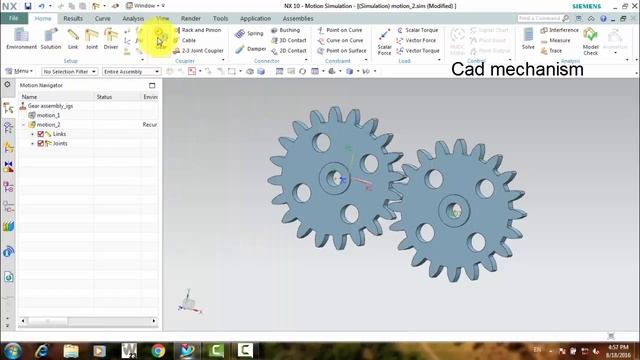
Task: Open Chrome from the taskbar
Action: [x=158, y=350]
